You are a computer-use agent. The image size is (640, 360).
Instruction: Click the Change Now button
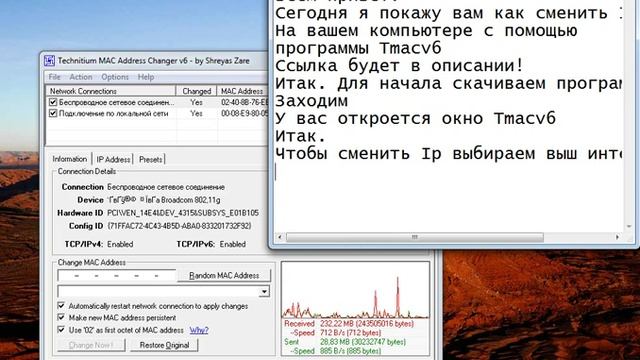point(91,345)
